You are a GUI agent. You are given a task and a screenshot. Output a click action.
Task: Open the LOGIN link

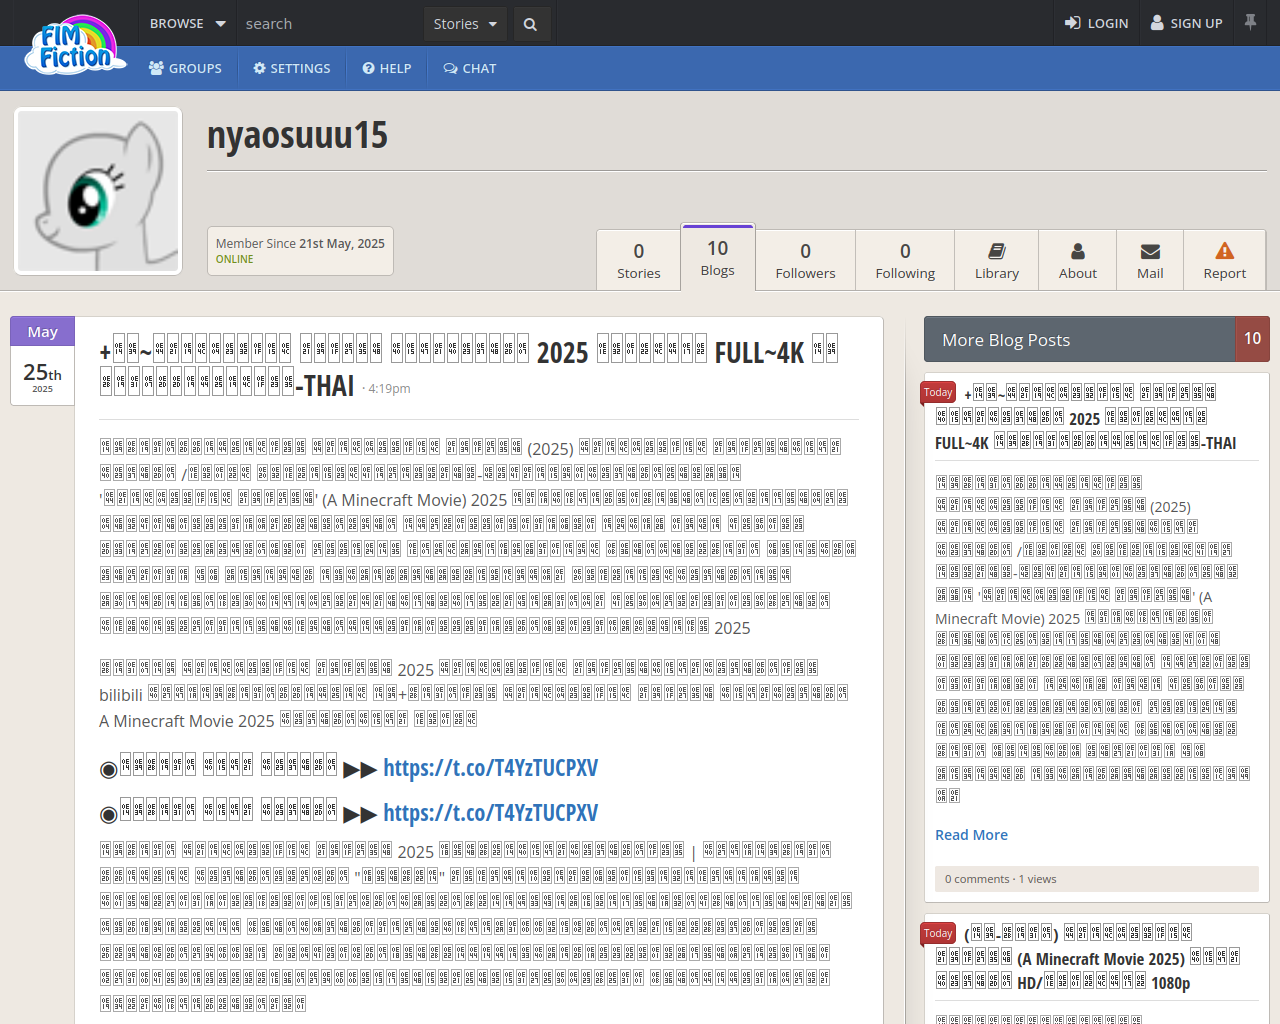1096,23
